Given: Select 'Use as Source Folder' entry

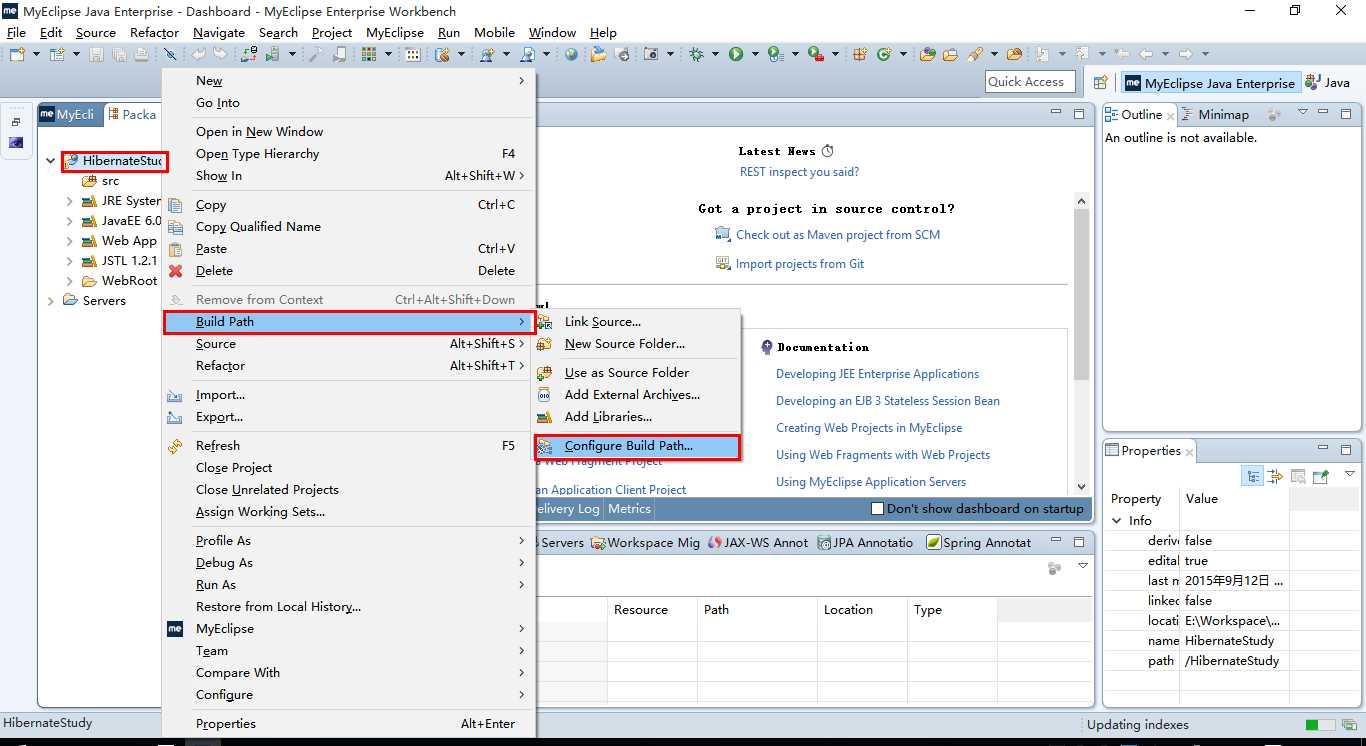Looking at the screenshot, I should [x=627, y=373].
